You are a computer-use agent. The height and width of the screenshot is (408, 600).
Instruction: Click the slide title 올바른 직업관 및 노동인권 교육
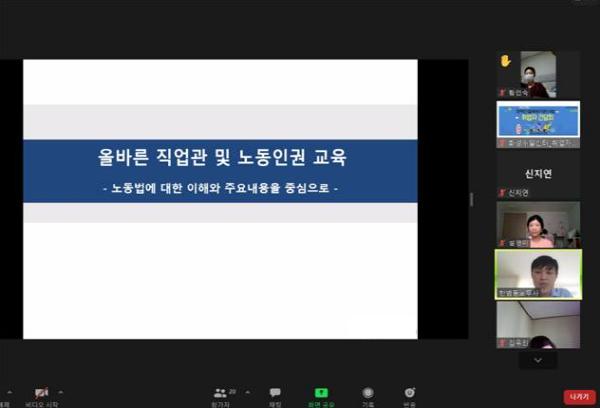pos(222,157)
